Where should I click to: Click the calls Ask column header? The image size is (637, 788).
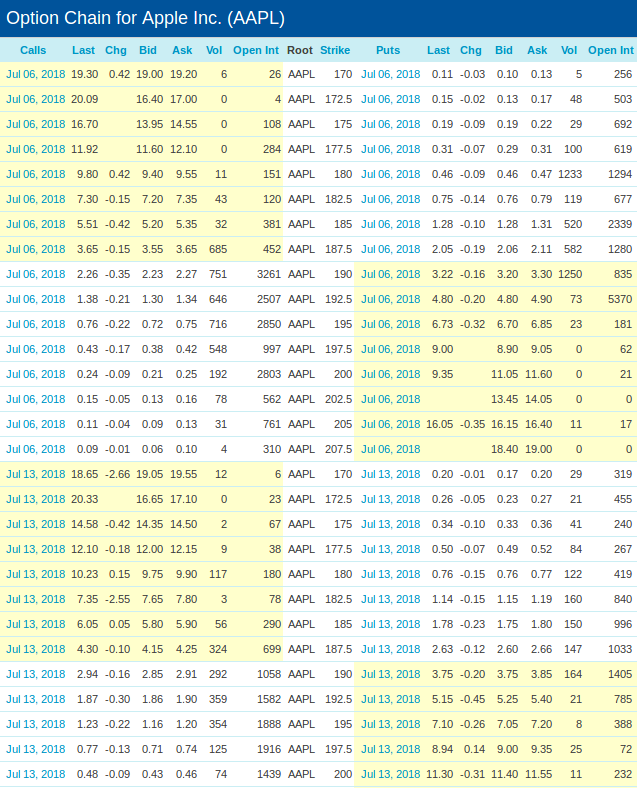pyautogui.click(x=182, y=50)
